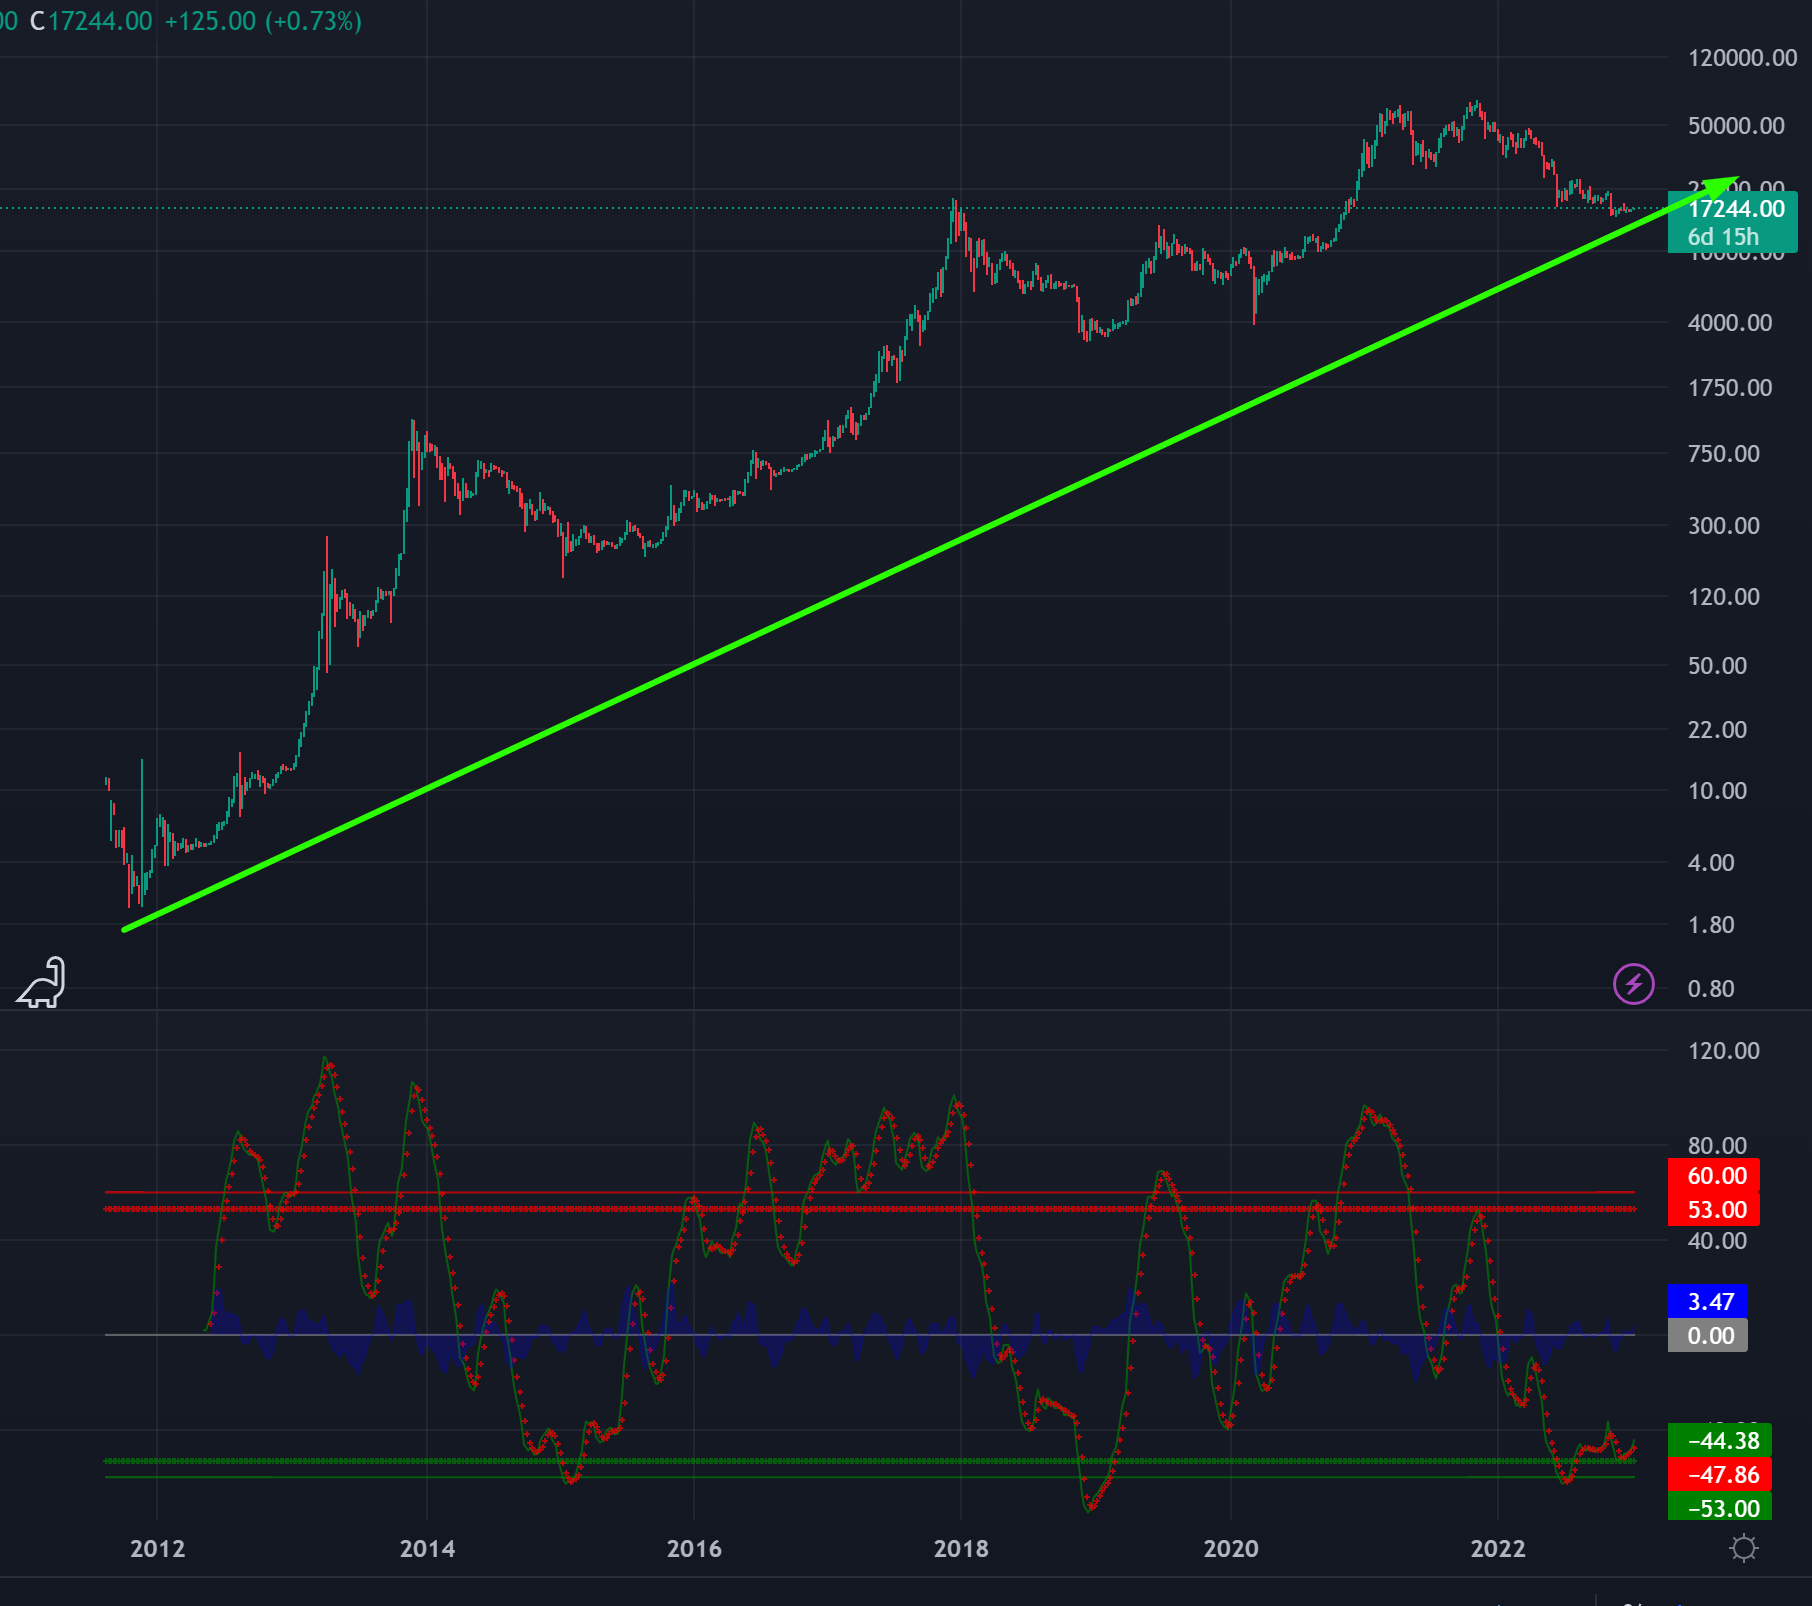Click the 2018 label on time axis
The height and width of the screenshot is (1606, 1812).
point(960,1549)
